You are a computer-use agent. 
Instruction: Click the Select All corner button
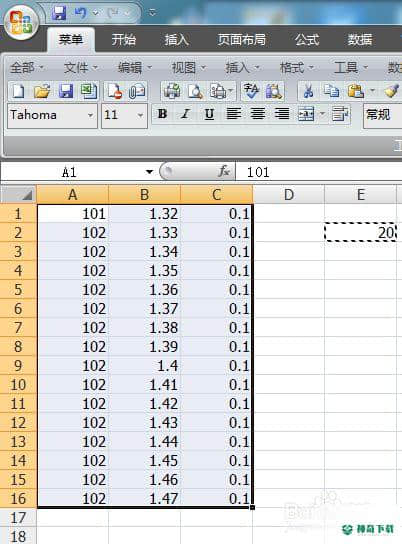pos(19,195)
